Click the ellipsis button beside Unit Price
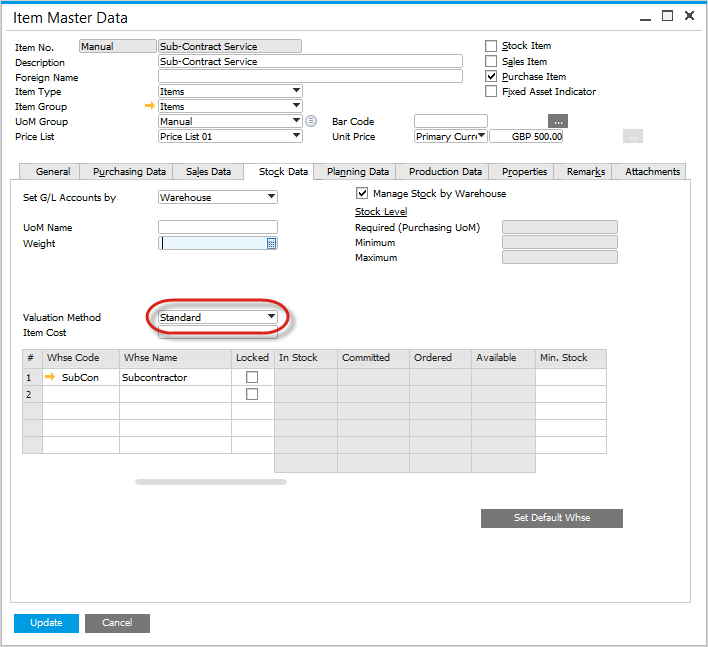 [x=632, y=137]
